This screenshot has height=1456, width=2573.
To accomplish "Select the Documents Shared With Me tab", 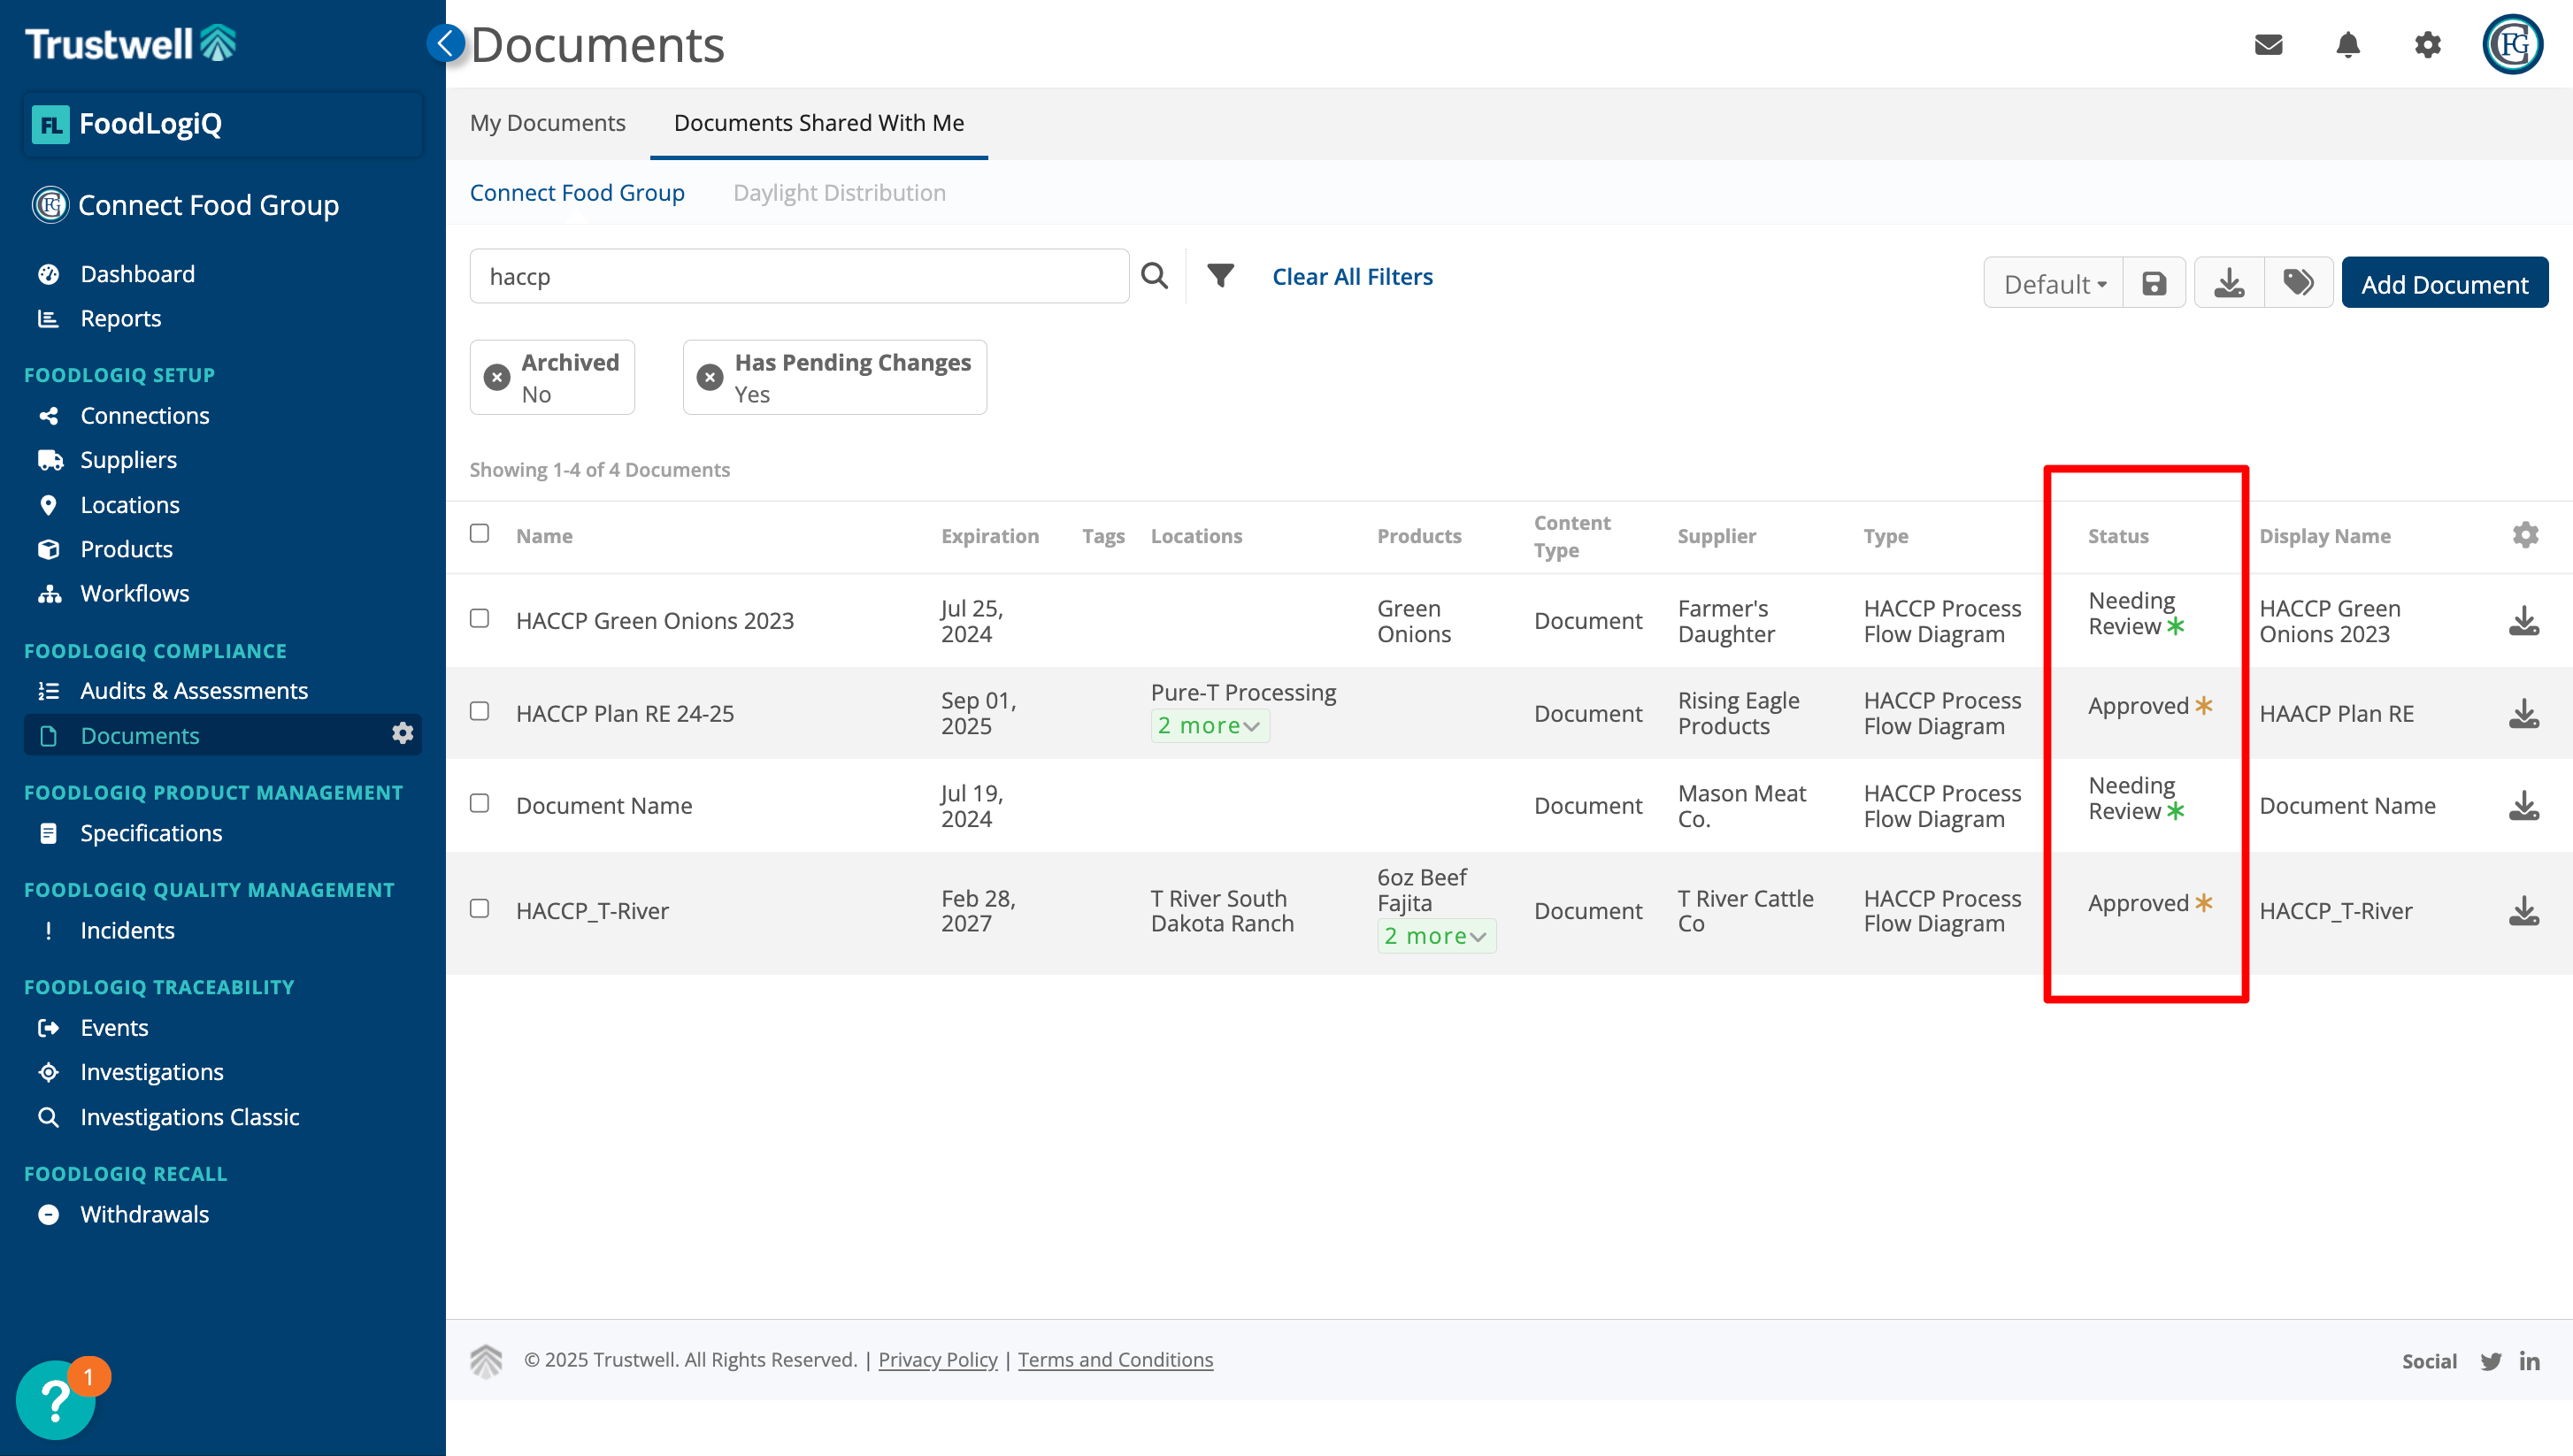I will coord(819,123).
